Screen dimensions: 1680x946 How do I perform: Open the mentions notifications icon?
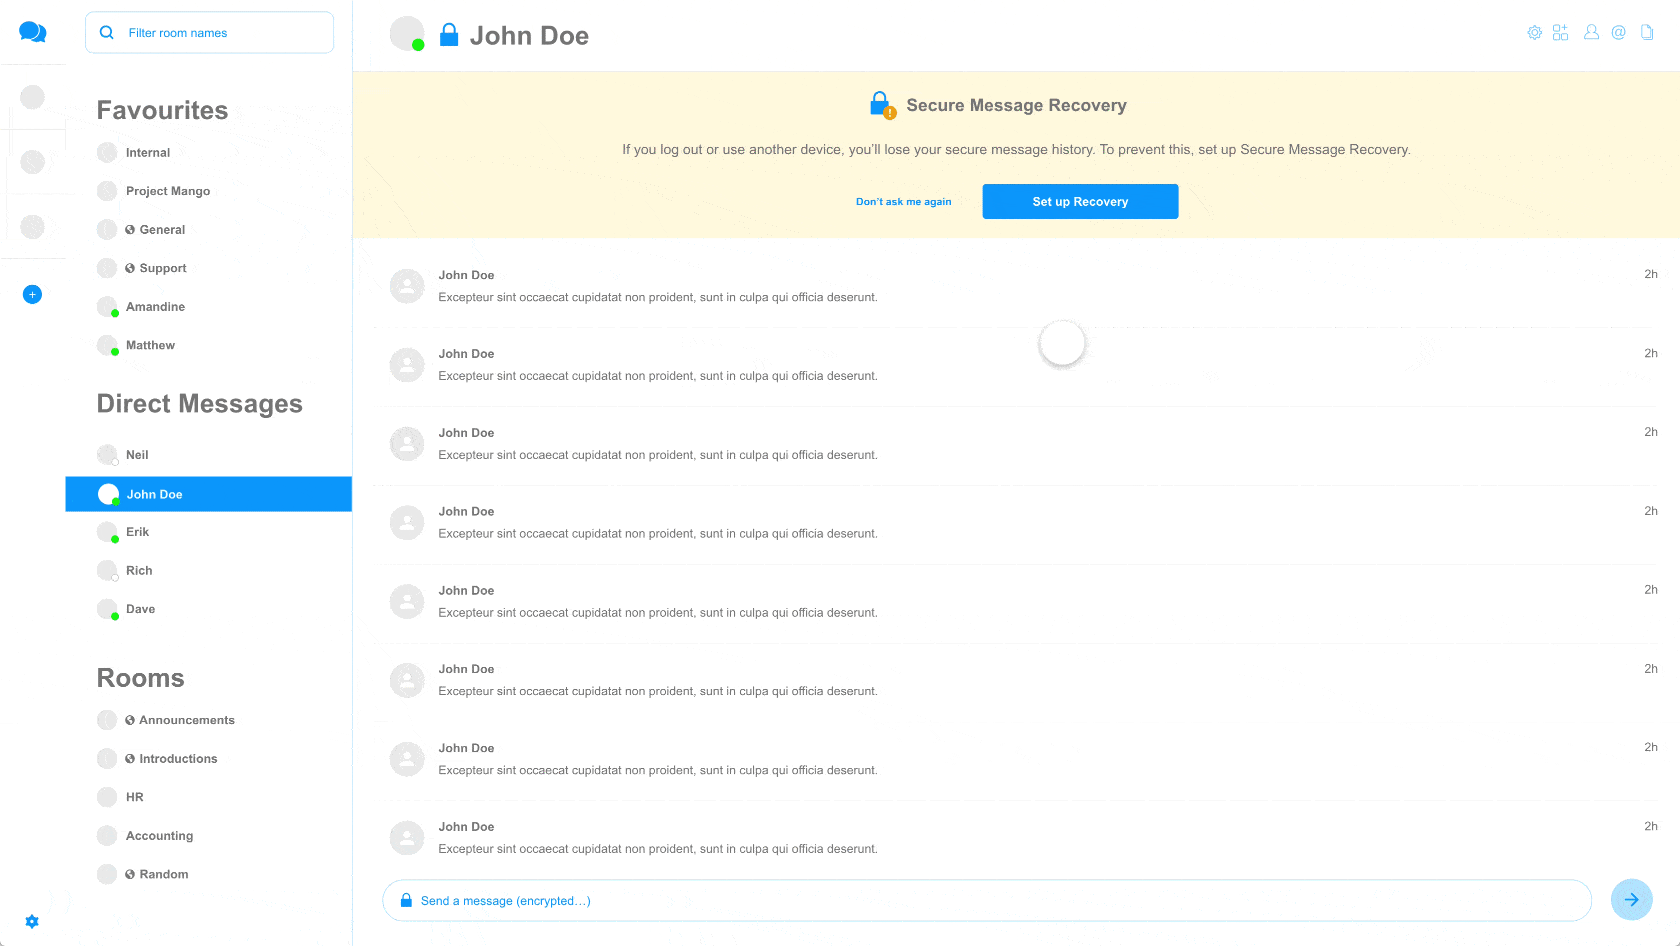(x=1618, y=33)
